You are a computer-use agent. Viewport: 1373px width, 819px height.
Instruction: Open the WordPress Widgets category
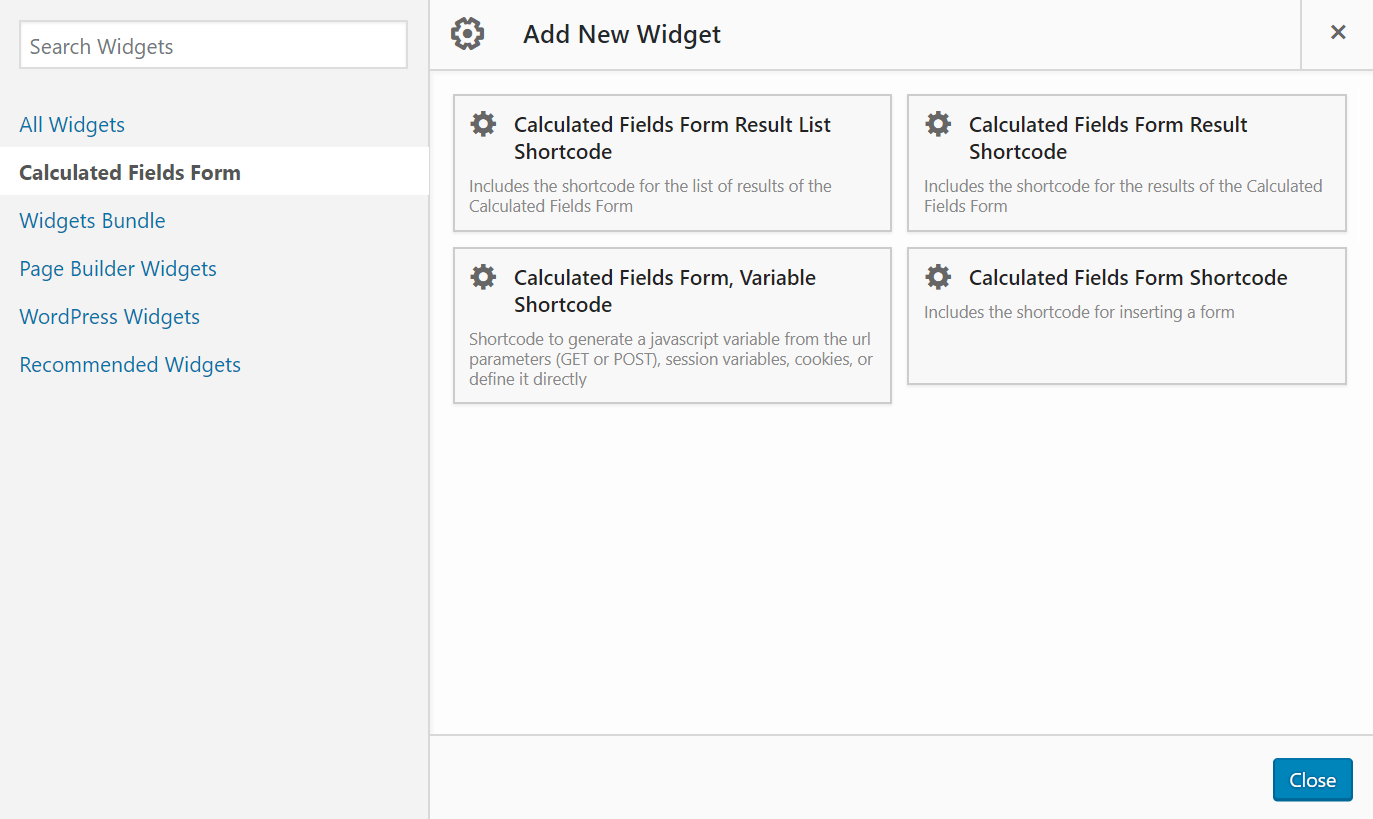click(x=109, y=316)
